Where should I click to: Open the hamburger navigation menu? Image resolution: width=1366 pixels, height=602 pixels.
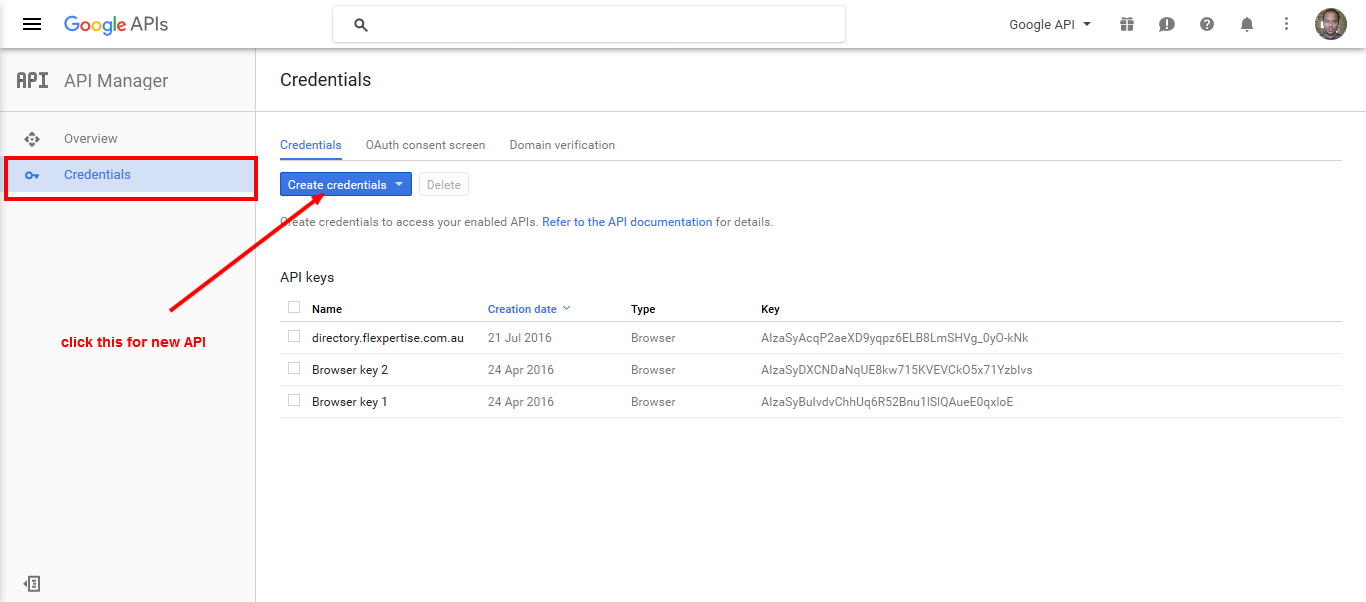(x=32, y=24)
